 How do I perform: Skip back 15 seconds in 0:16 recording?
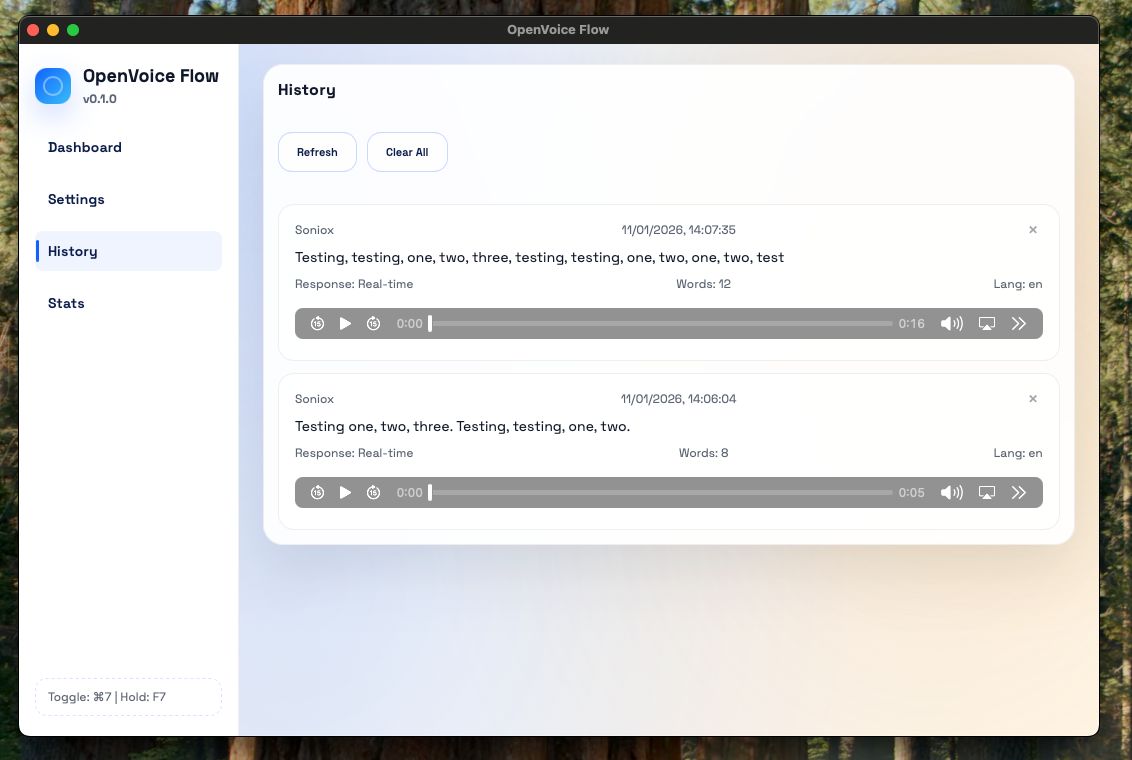click(x=317, y=323)
